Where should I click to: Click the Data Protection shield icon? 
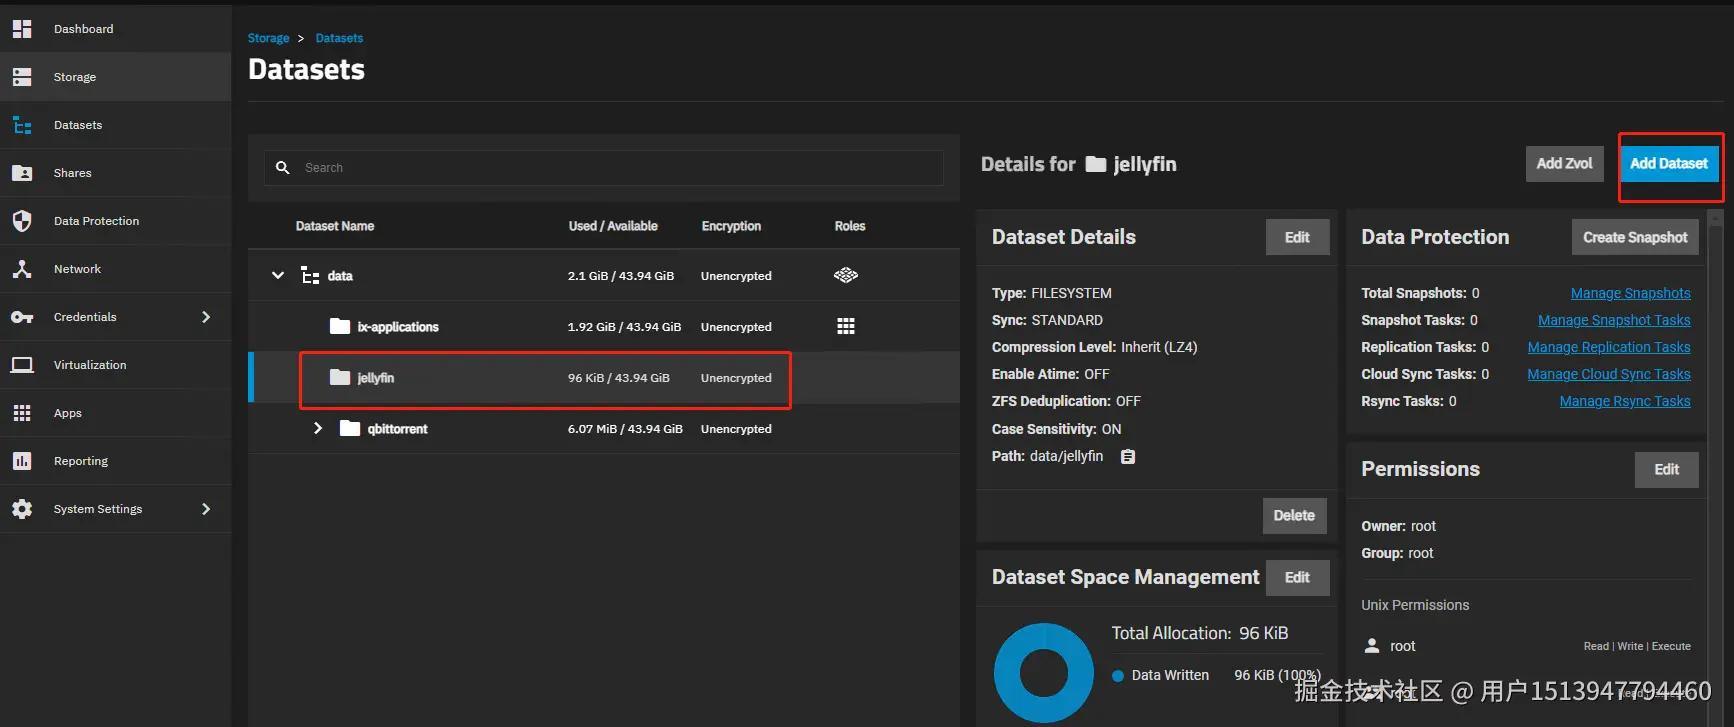tap(22, 221)
